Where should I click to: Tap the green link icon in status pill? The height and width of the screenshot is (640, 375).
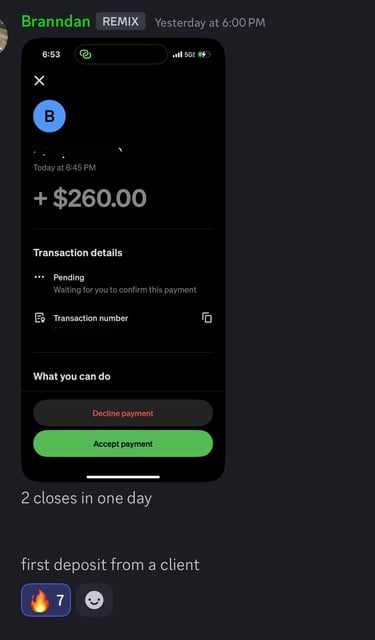[x=85, y=54]
